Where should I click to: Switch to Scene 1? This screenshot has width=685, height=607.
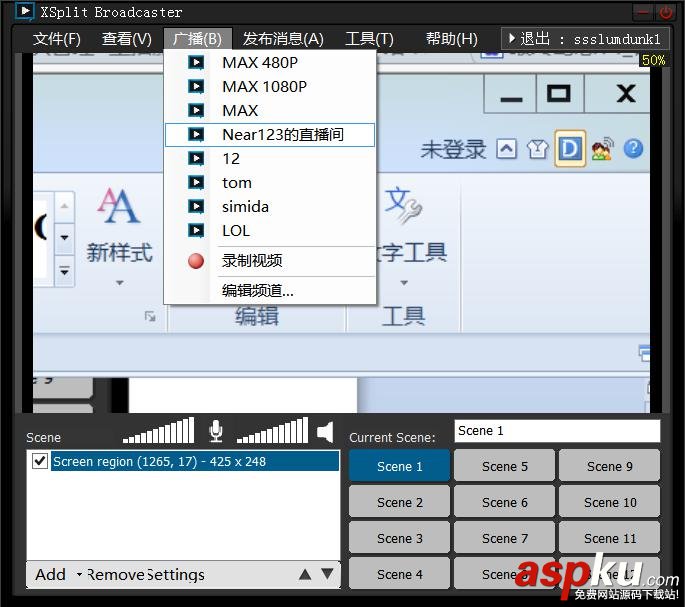(x=399, y=466)
